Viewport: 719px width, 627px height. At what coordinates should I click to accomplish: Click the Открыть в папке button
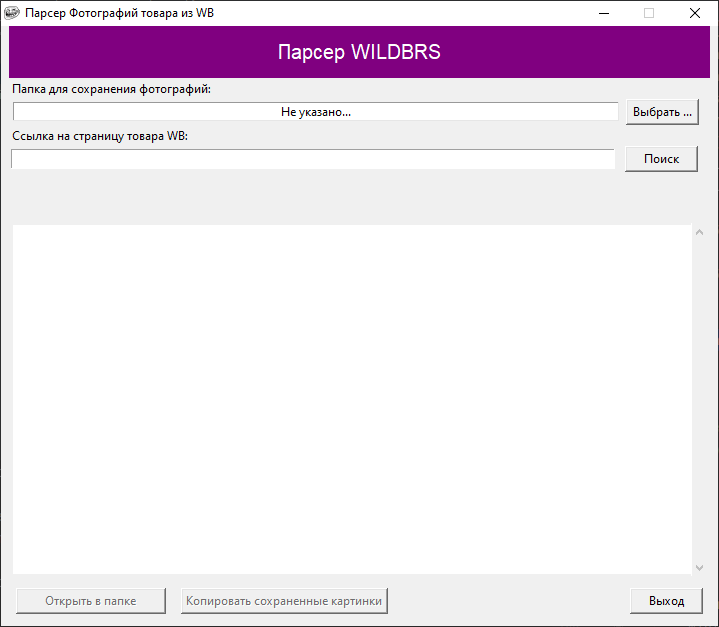(91, 601)
